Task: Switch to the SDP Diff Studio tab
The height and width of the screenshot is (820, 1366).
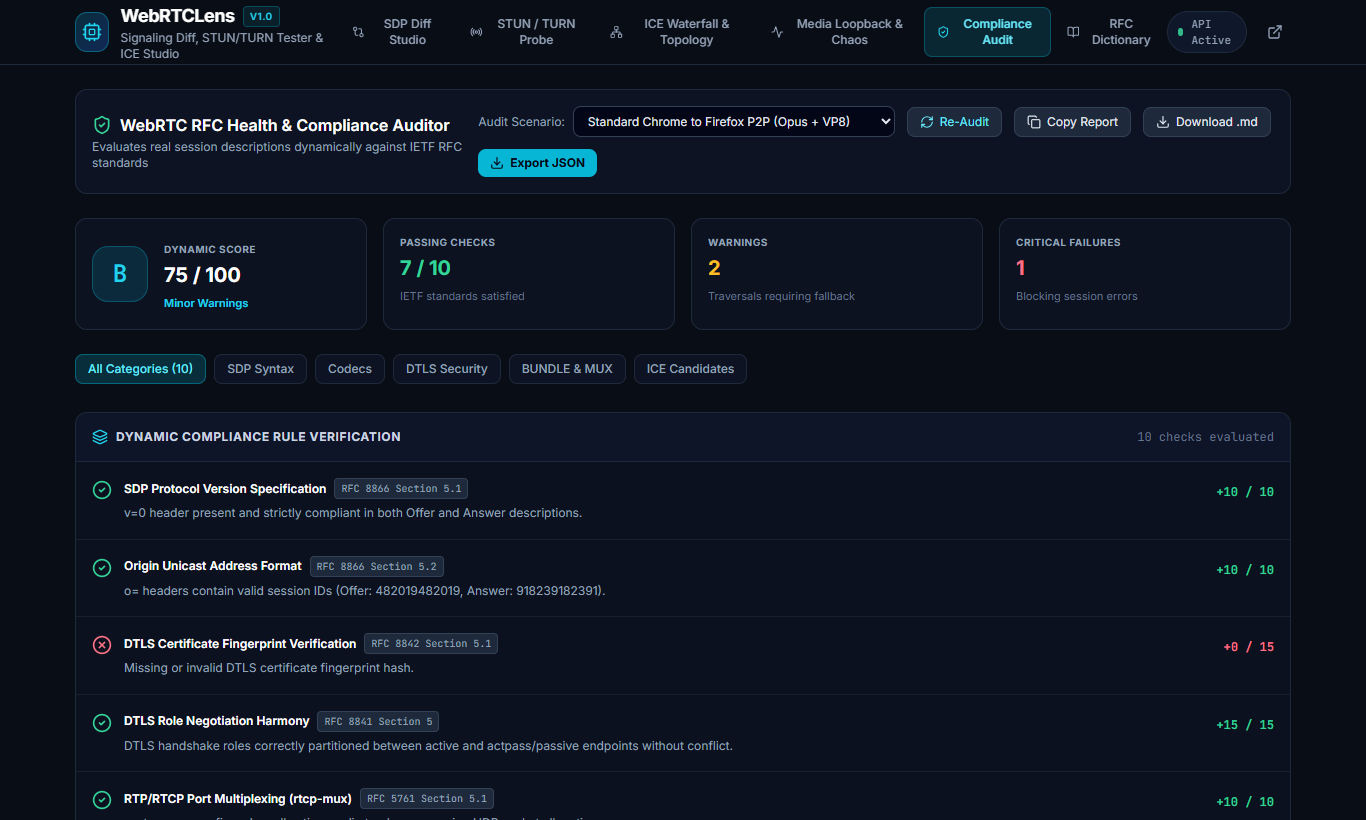Action: coord(397,32)
